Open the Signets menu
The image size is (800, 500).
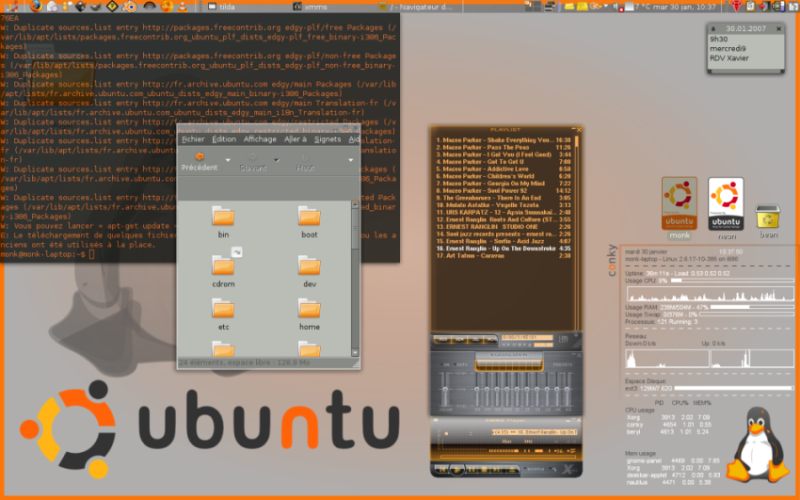pos(327,139)
